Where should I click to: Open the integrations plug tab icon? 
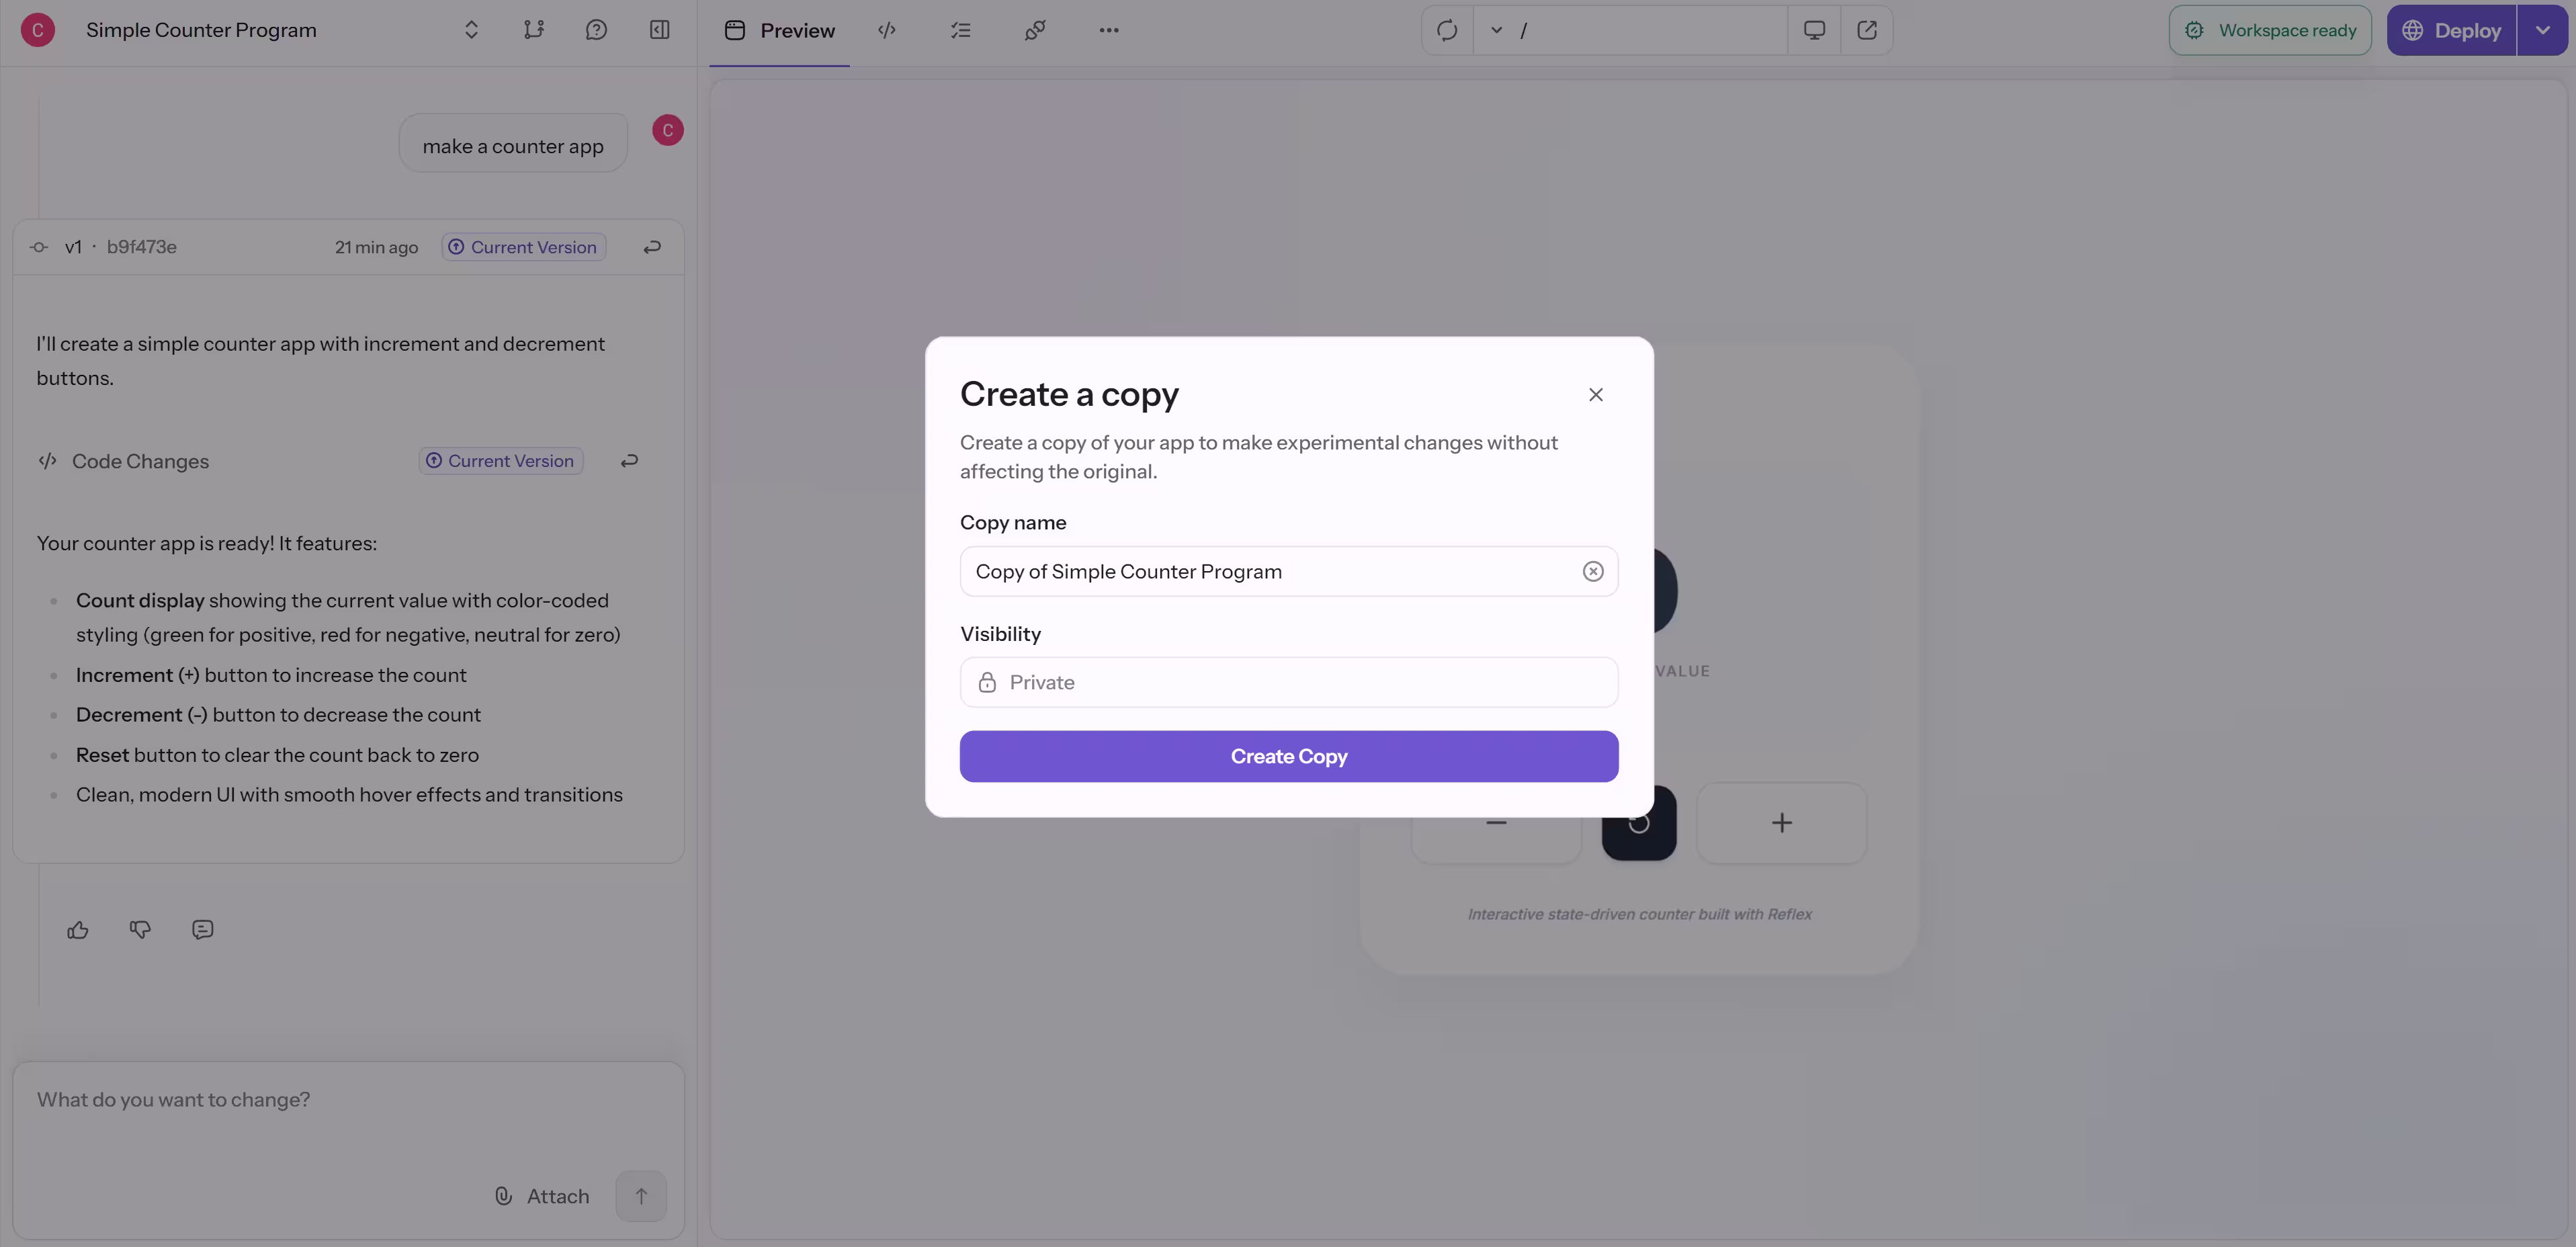(x=1035, y=30)
